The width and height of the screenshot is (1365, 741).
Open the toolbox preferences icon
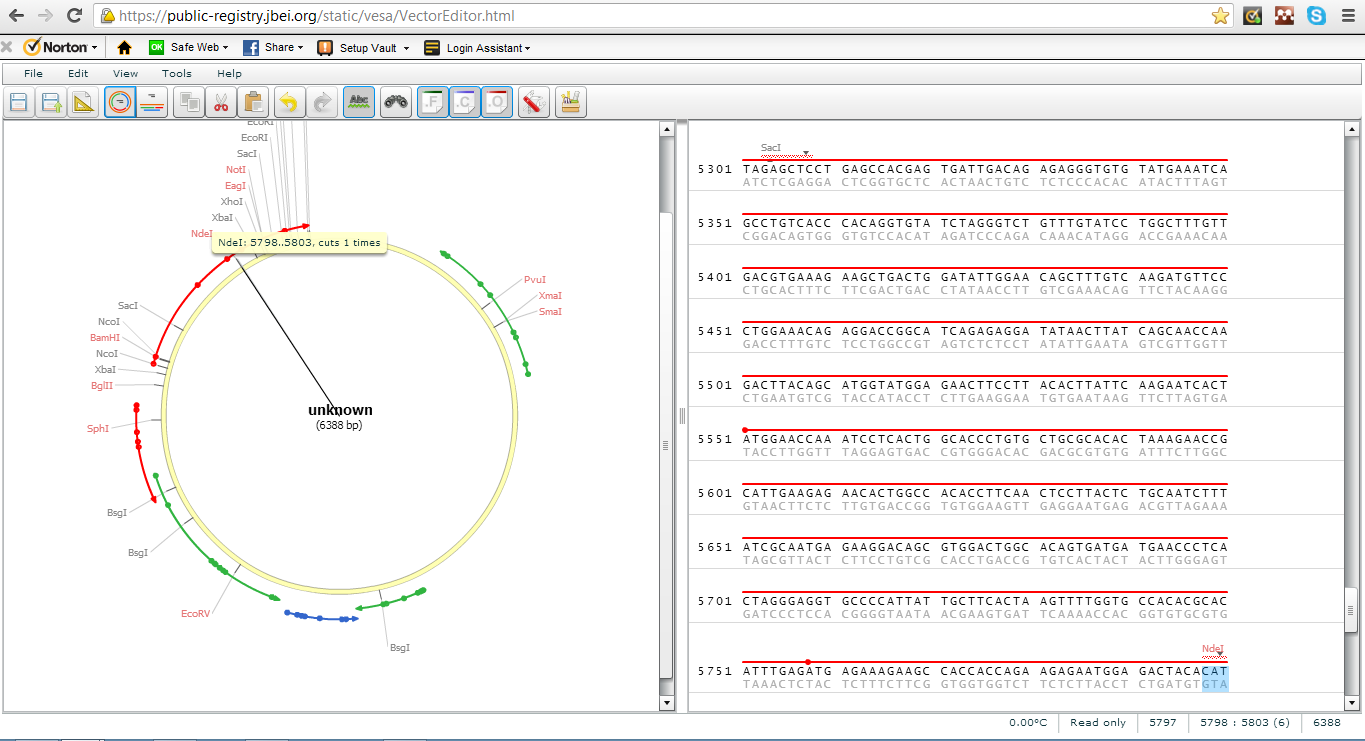point(571,102)
